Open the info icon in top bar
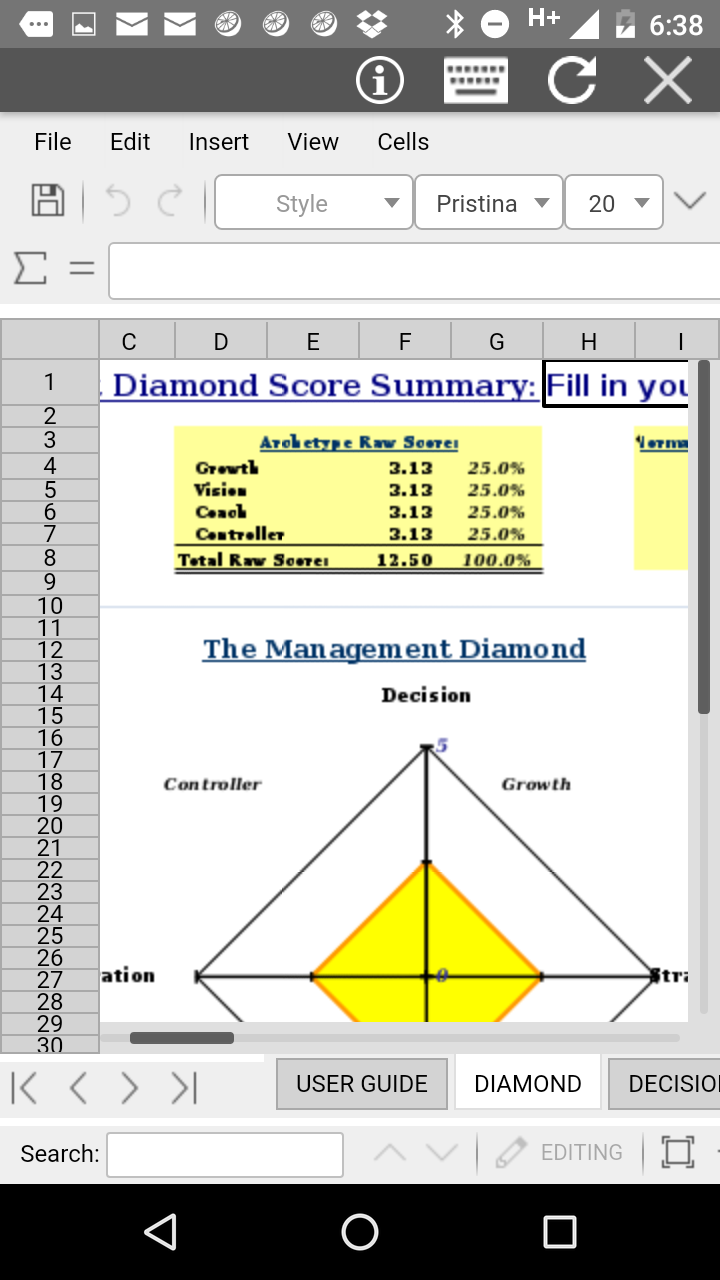Screen dimensions: 720x1280 (380, 81)
